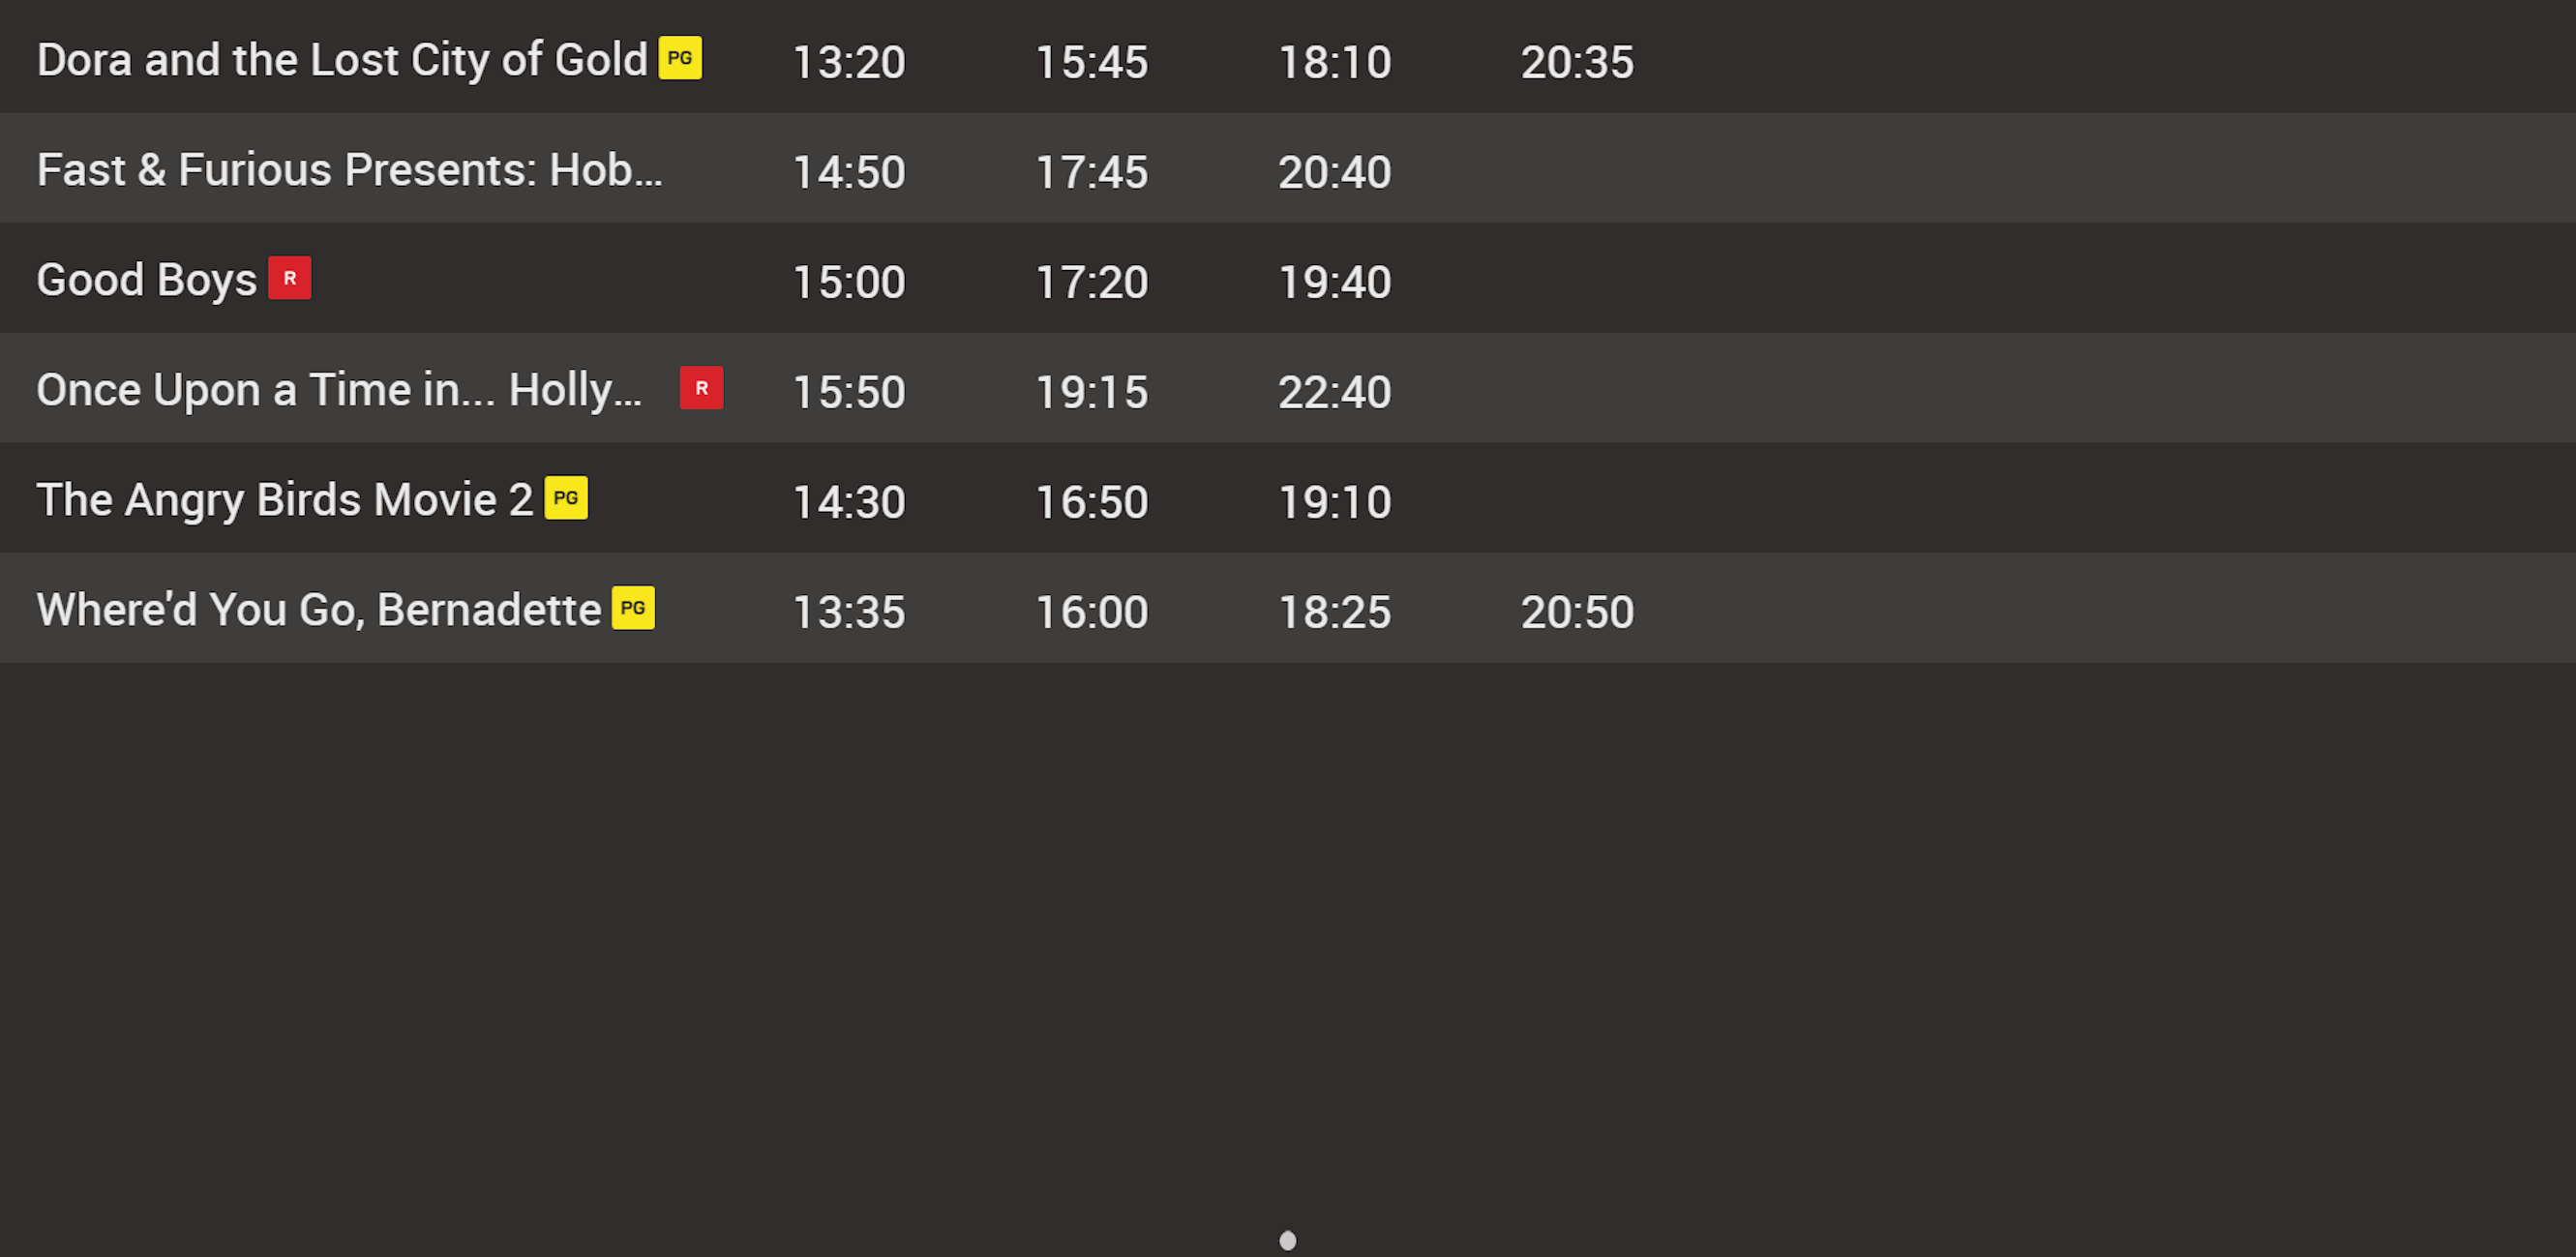Select the 15:00 Good Boys showtime

(849, 282)
